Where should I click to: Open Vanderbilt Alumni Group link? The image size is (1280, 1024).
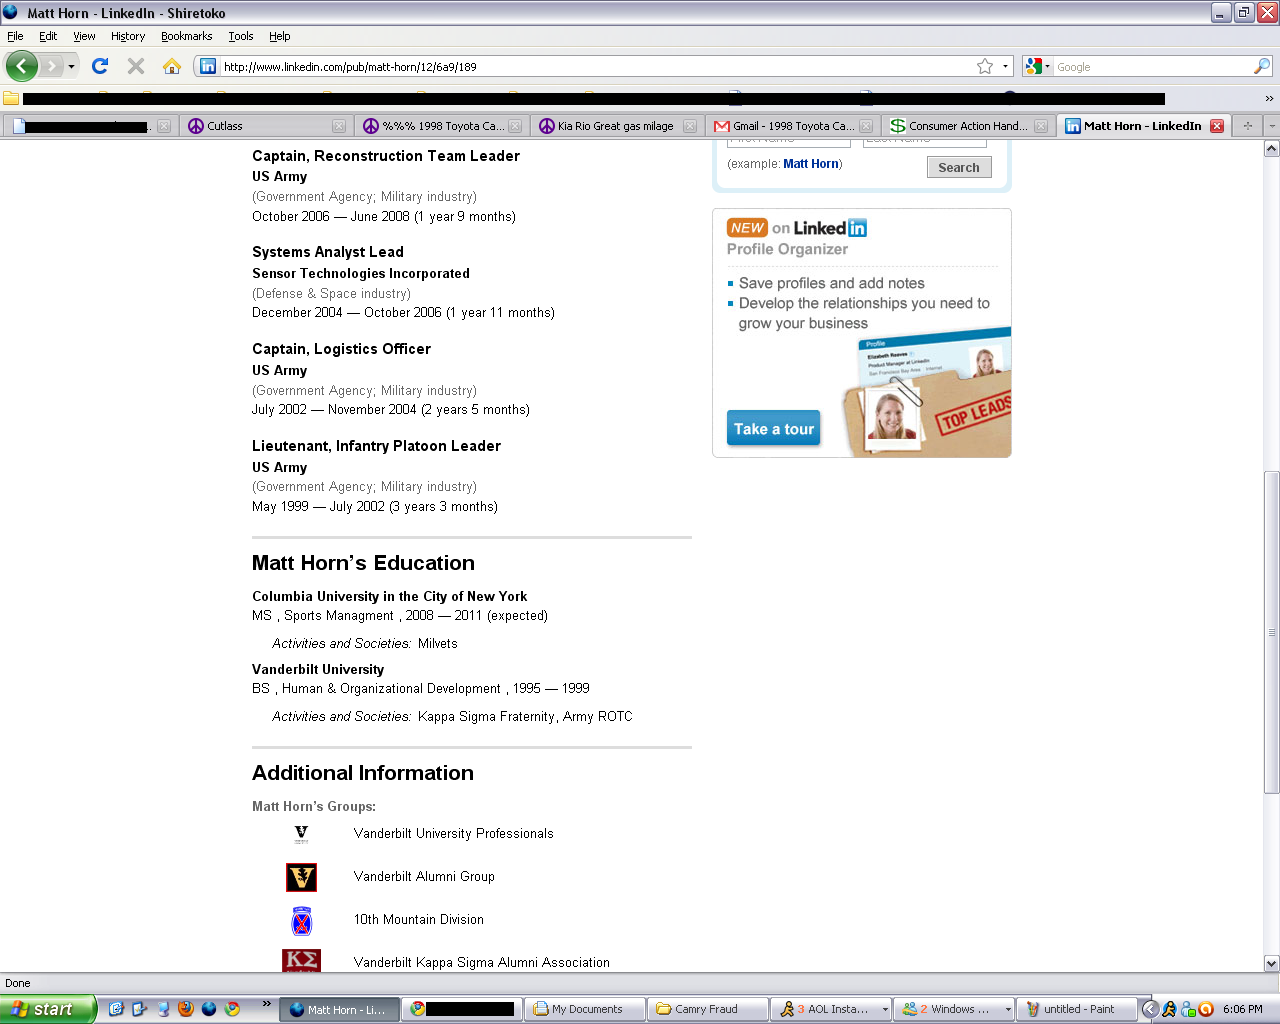click(x=424, y=876)
